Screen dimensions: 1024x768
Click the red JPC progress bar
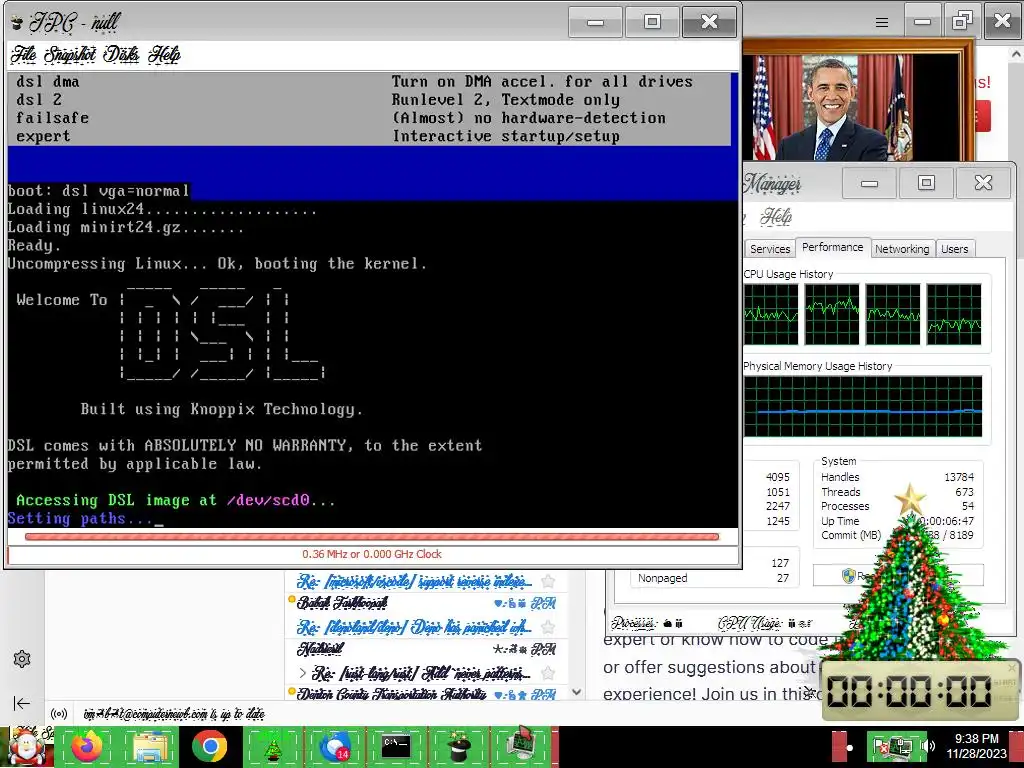pyautogui.click(x=372, y=537)
